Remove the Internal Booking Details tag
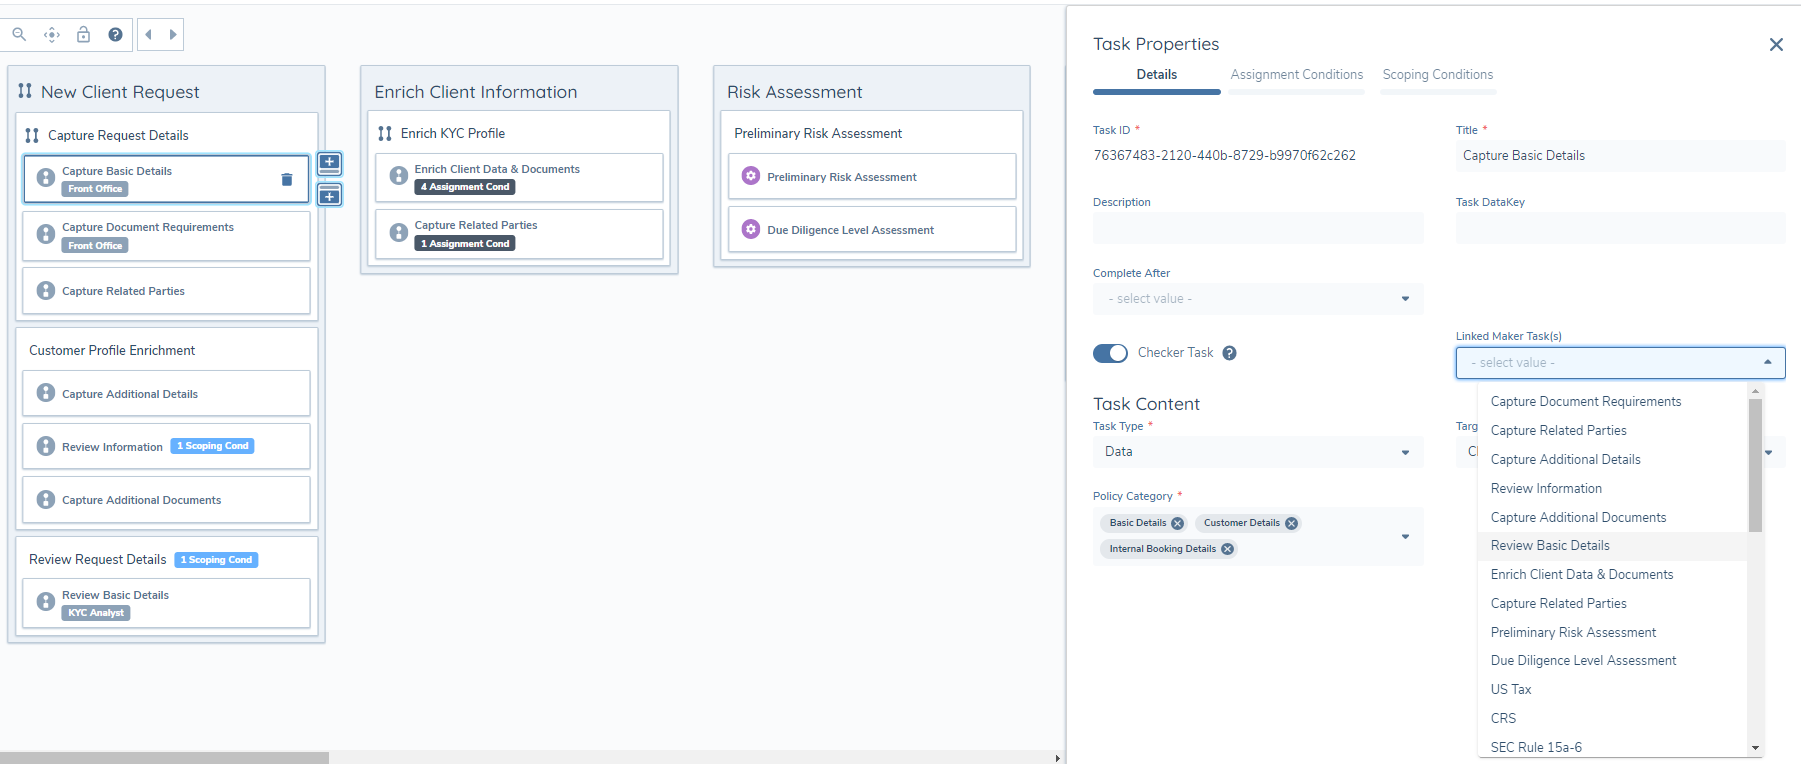The image size is (1801, 764). [1228, 549]
